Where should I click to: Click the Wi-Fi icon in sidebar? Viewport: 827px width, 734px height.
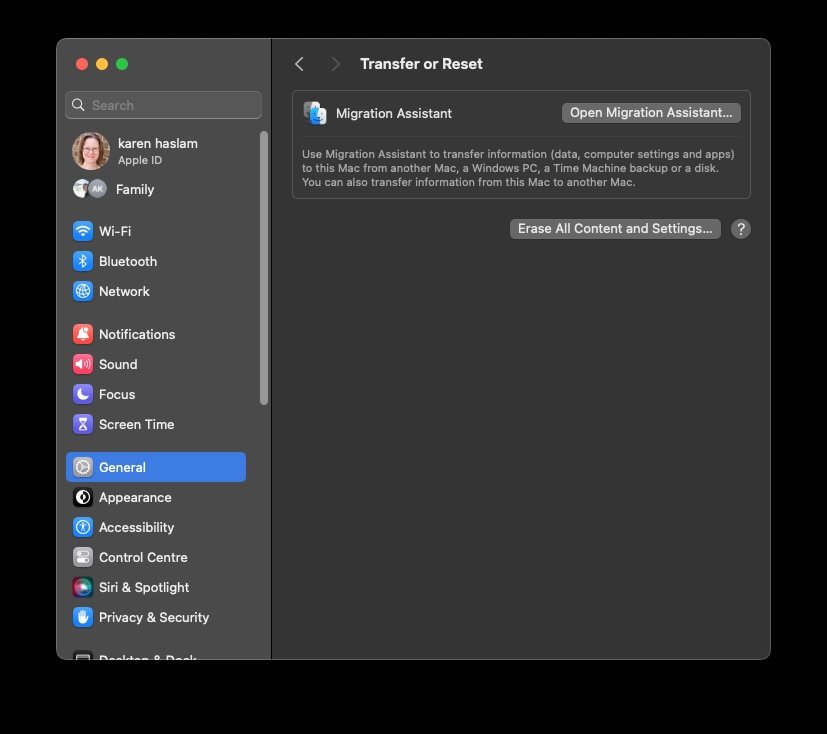[x=83, y=231]
